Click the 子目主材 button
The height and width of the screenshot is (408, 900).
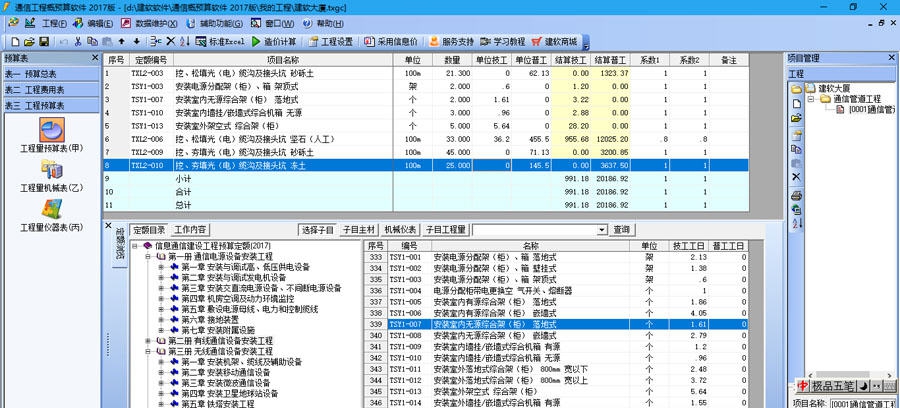359,230
